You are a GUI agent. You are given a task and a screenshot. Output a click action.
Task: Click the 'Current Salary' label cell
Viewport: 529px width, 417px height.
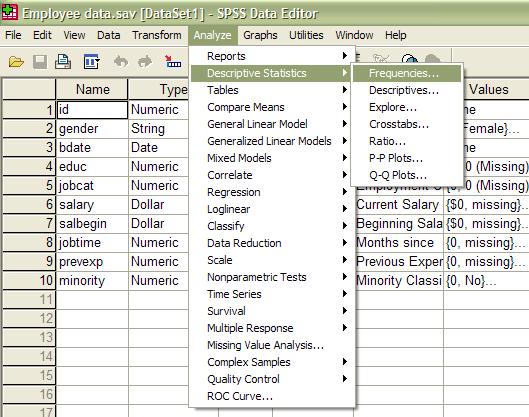point(399,204)
